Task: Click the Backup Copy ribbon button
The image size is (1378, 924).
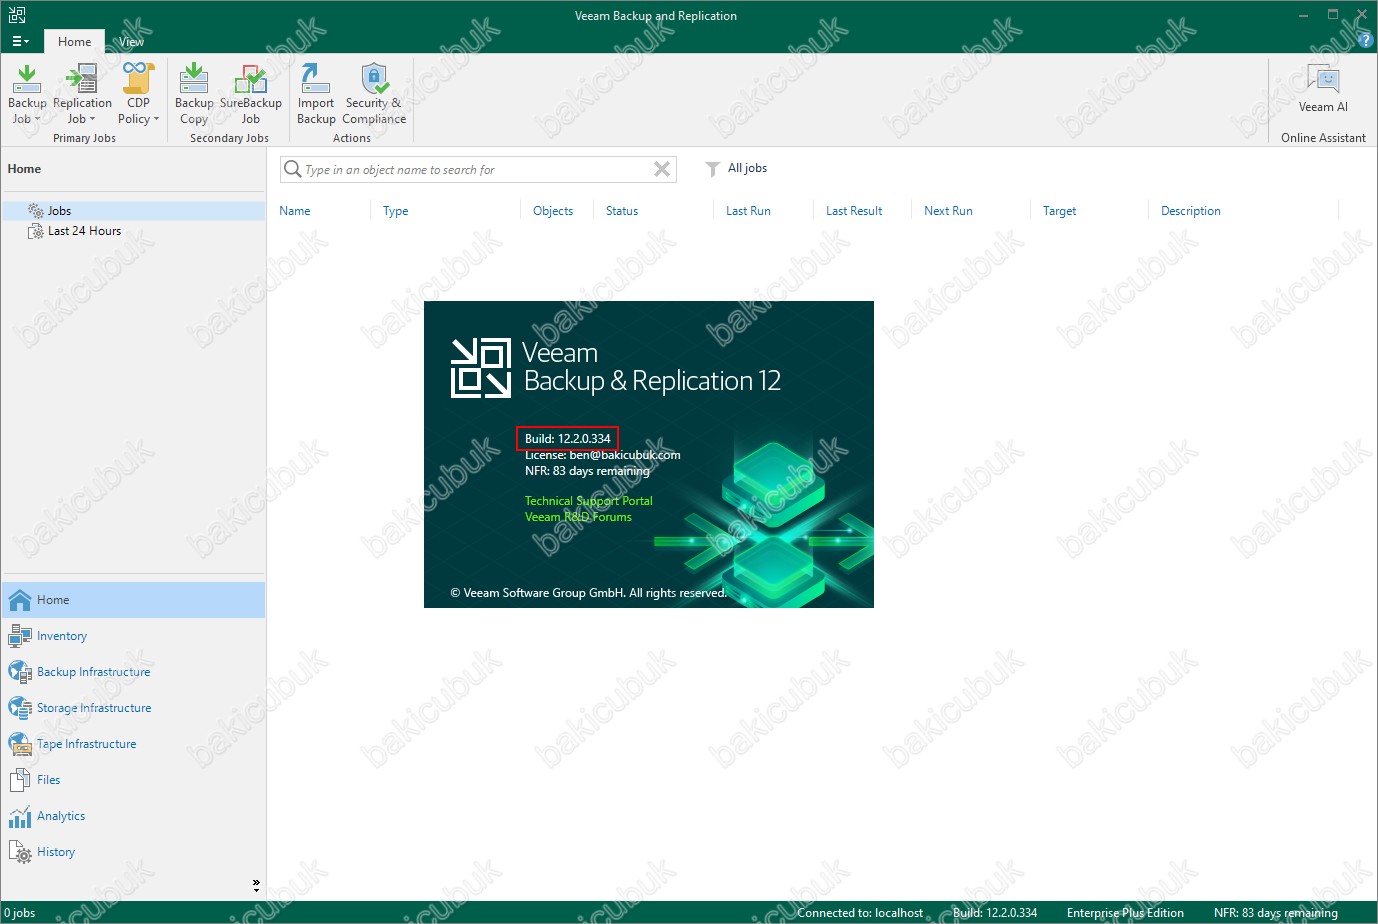Action: point(194,94)
